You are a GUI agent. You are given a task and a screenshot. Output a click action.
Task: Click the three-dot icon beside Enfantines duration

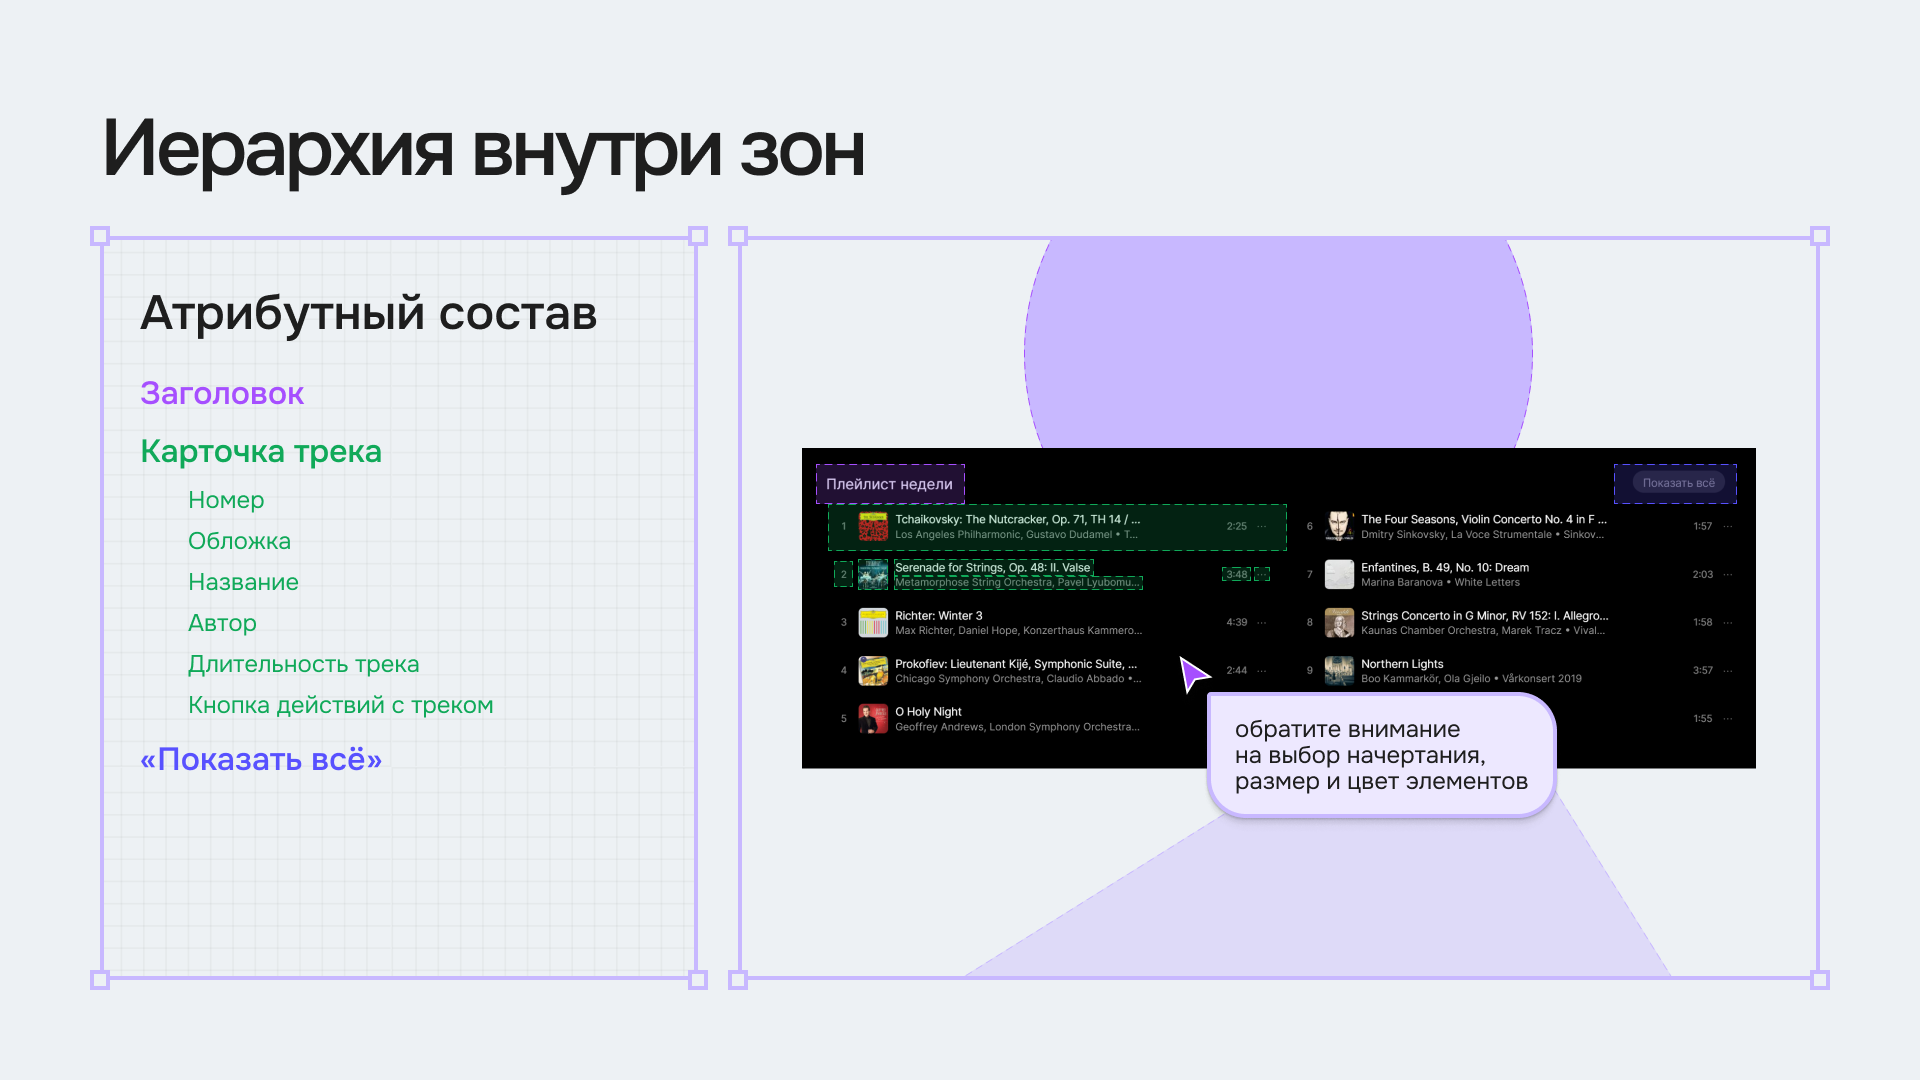[1728, 574]
